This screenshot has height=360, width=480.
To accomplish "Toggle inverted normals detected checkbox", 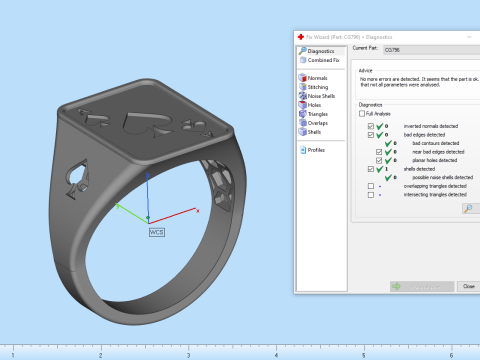I will pos(371,126).
